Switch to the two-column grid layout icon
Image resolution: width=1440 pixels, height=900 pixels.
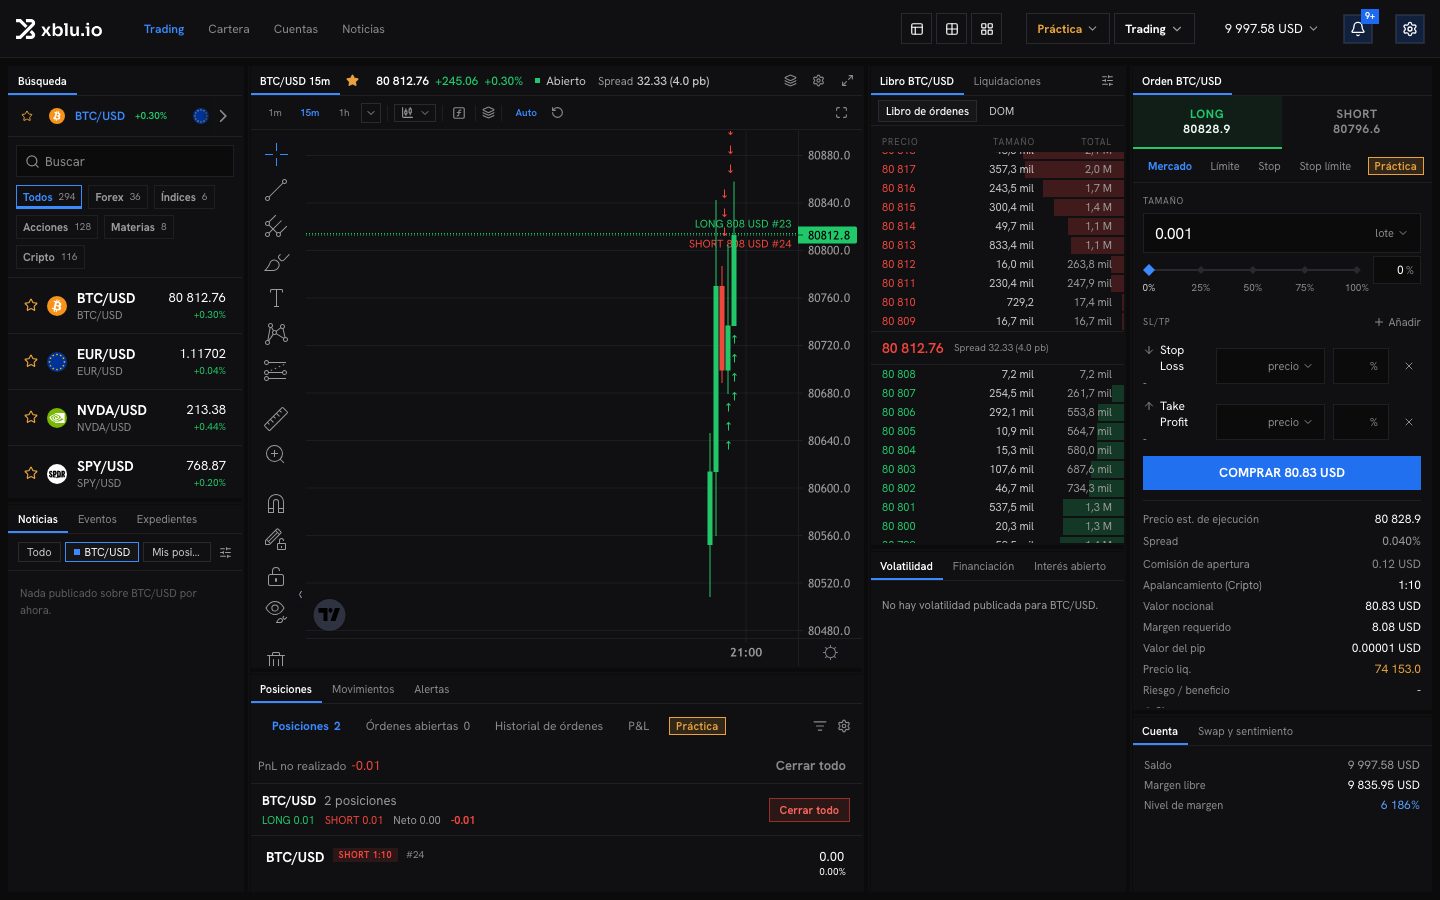pyautogui.click(x=952, y=29)
